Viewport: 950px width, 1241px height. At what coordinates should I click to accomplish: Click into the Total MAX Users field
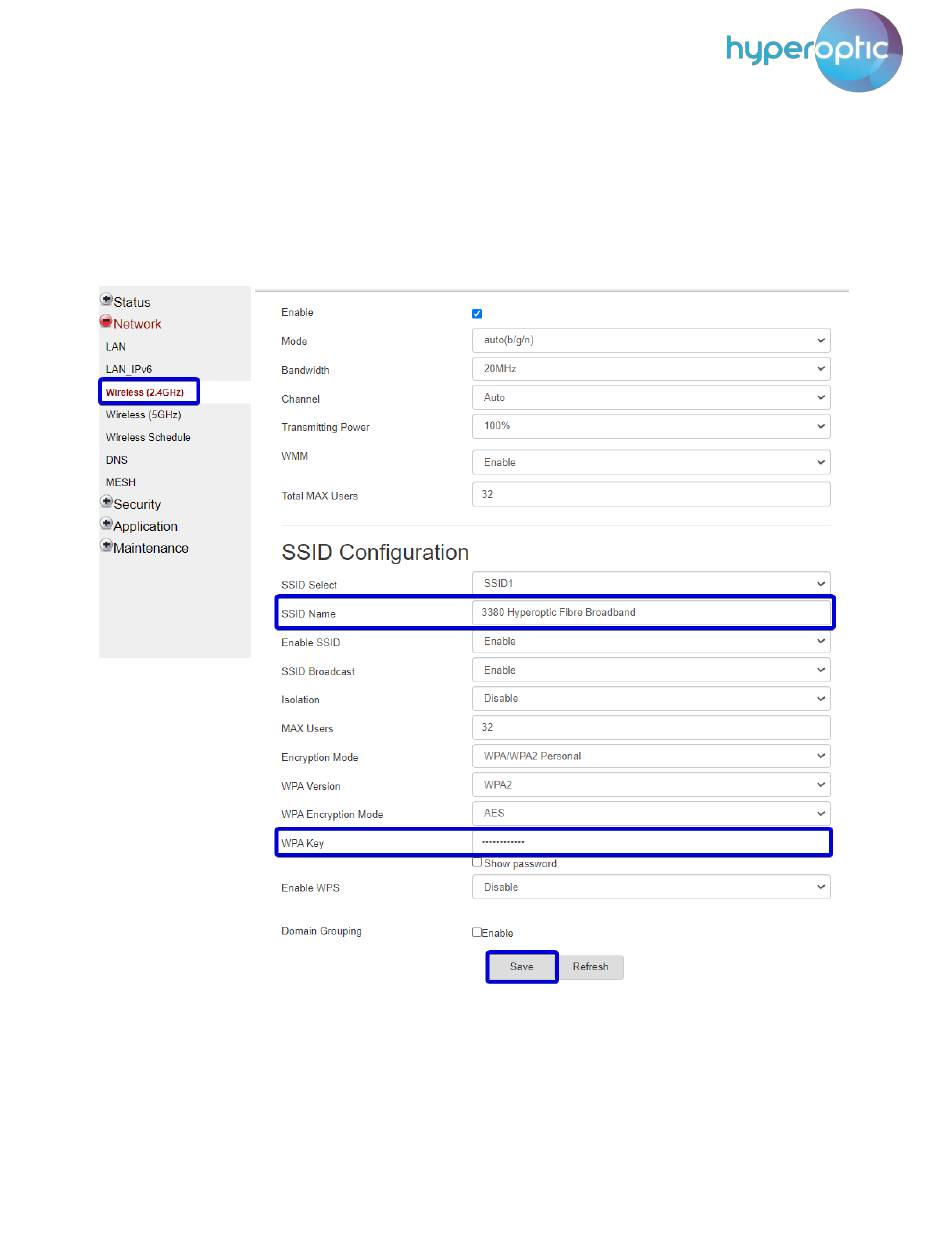pyautogui.click(x=651, y=494)
